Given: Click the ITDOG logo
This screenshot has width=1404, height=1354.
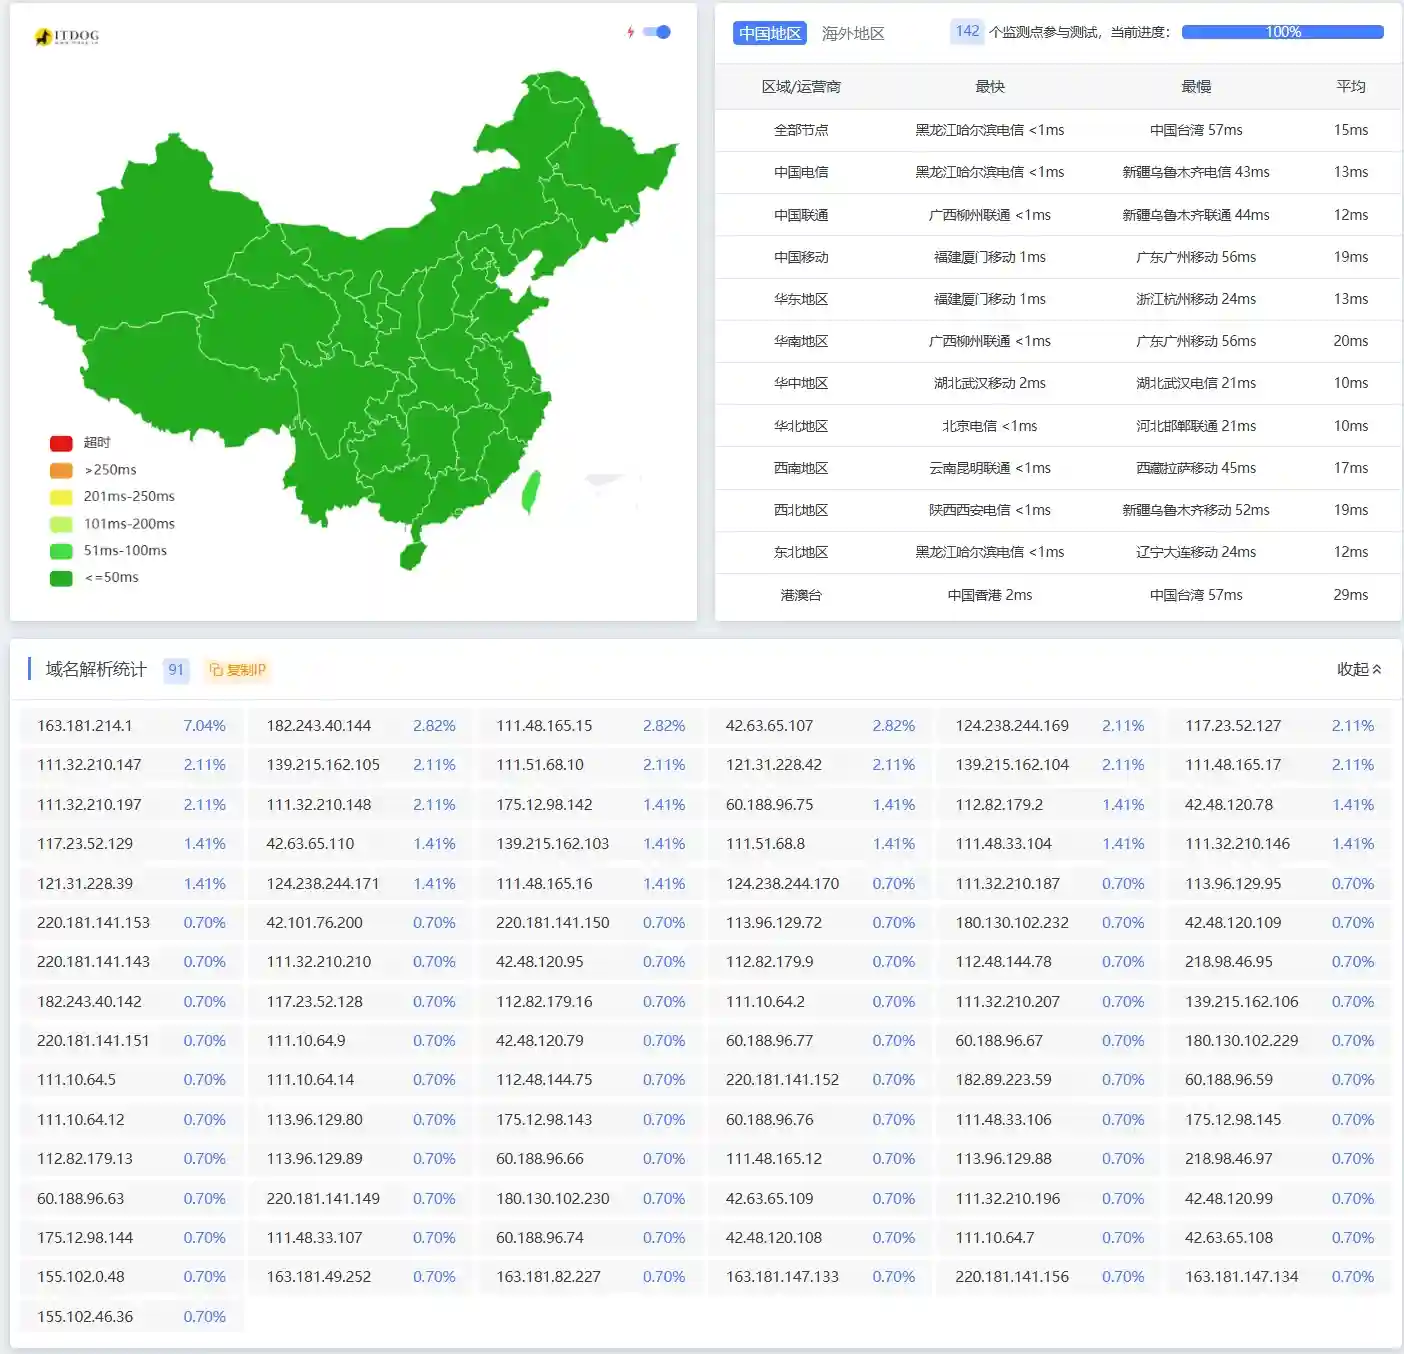Looking at the screenshot, I should 70,37.
